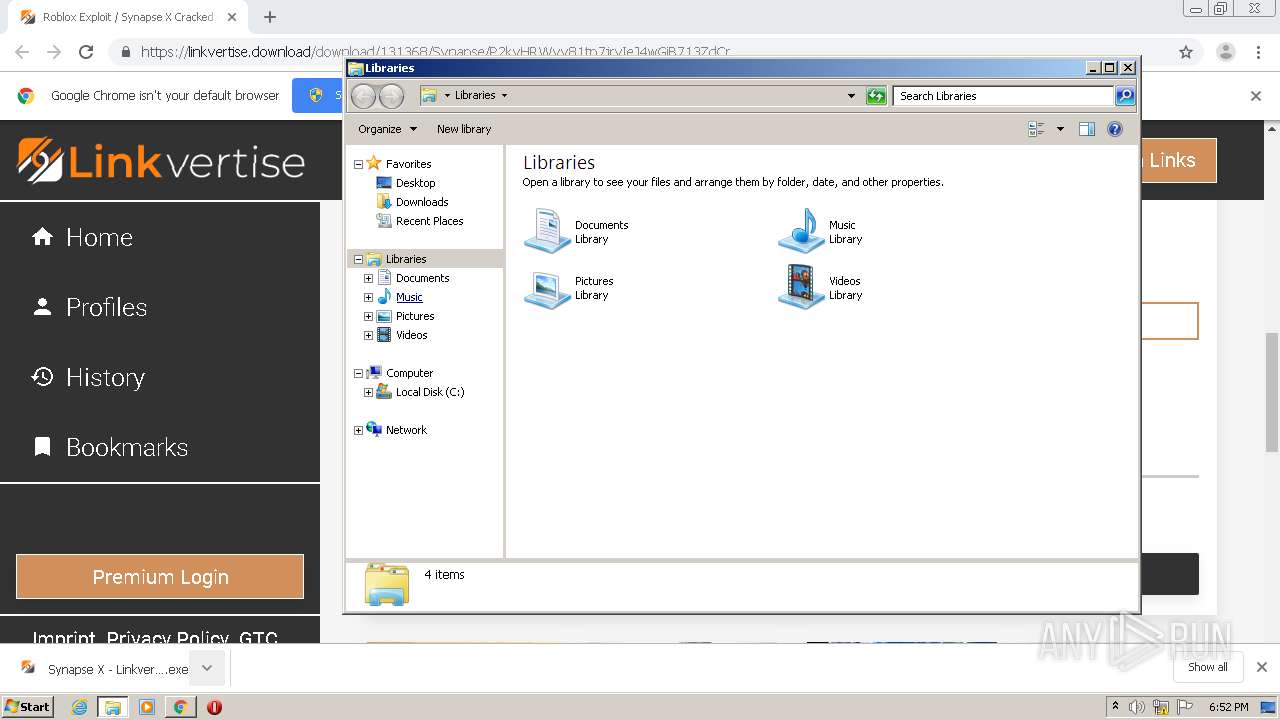The image size is (1280, 720).
Task: Select Pictures in the navigation tree
Action: tap(415, 316)
